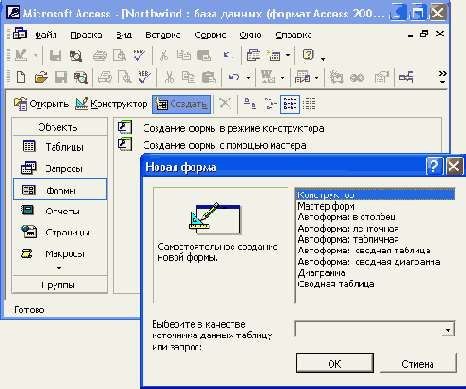Open the New Object dropdown arrow
The image size is (466, 389).
pyautogui.click(x=288, y=55)
